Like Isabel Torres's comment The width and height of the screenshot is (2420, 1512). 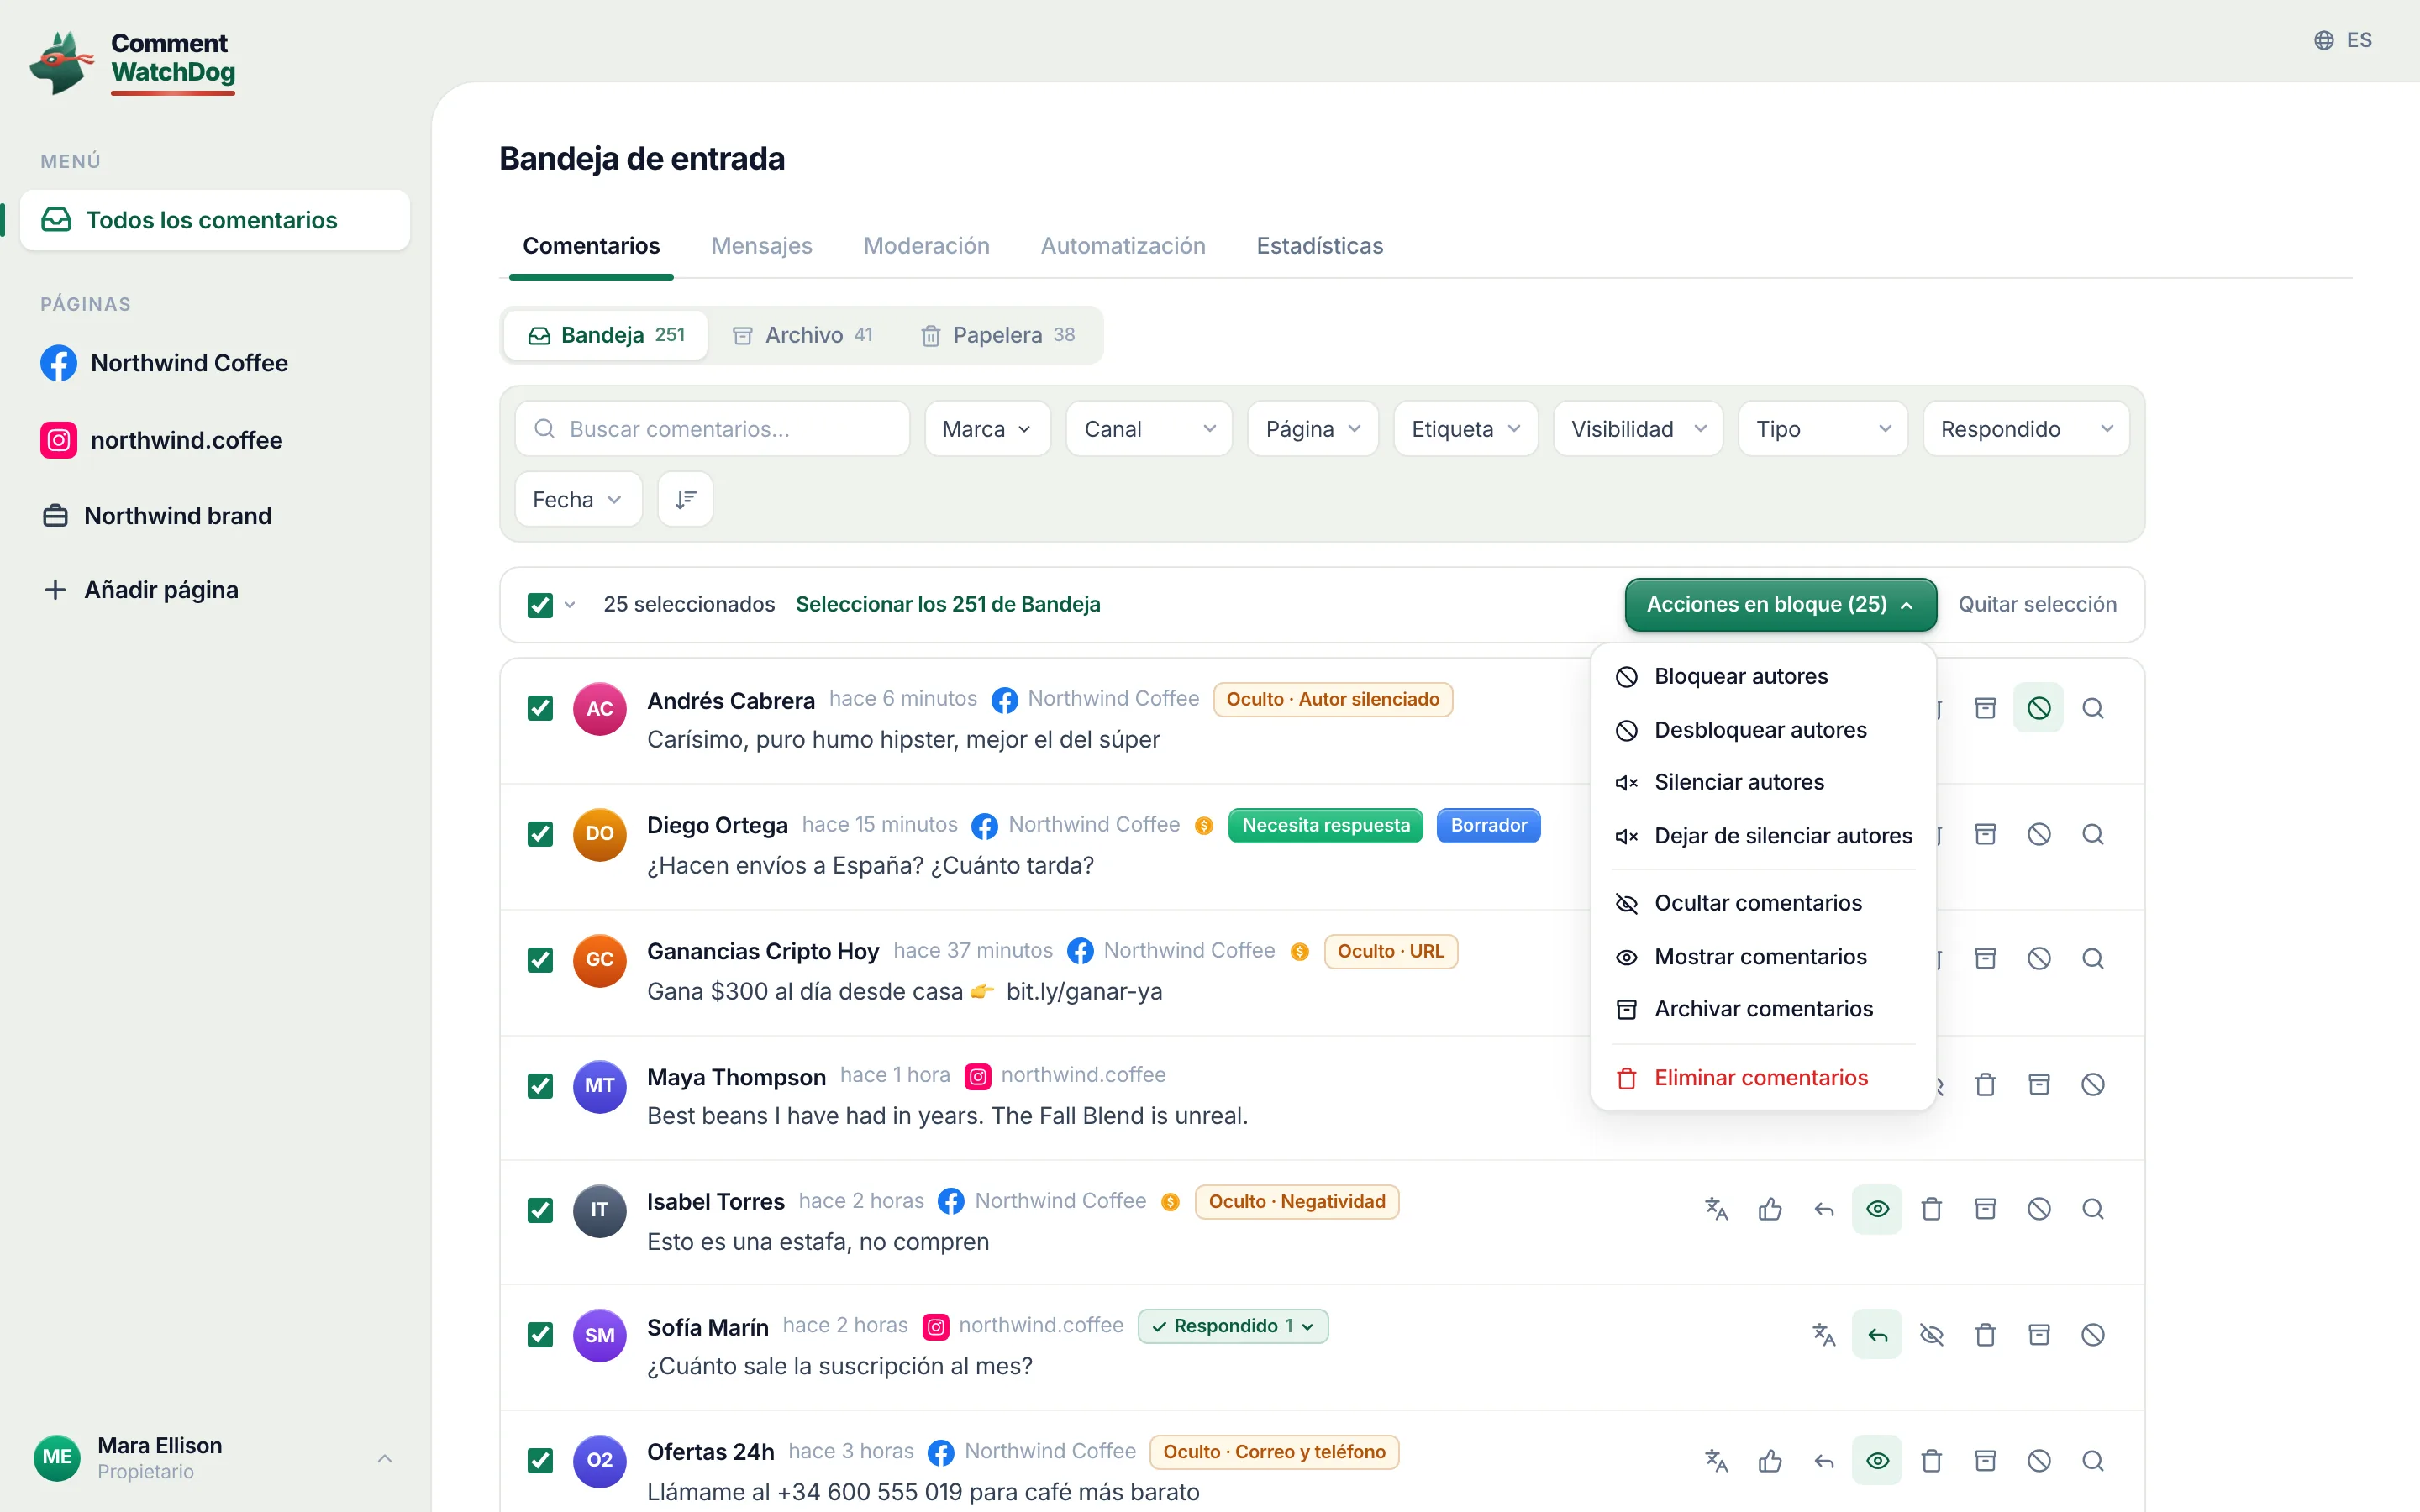[1770, 1209]
